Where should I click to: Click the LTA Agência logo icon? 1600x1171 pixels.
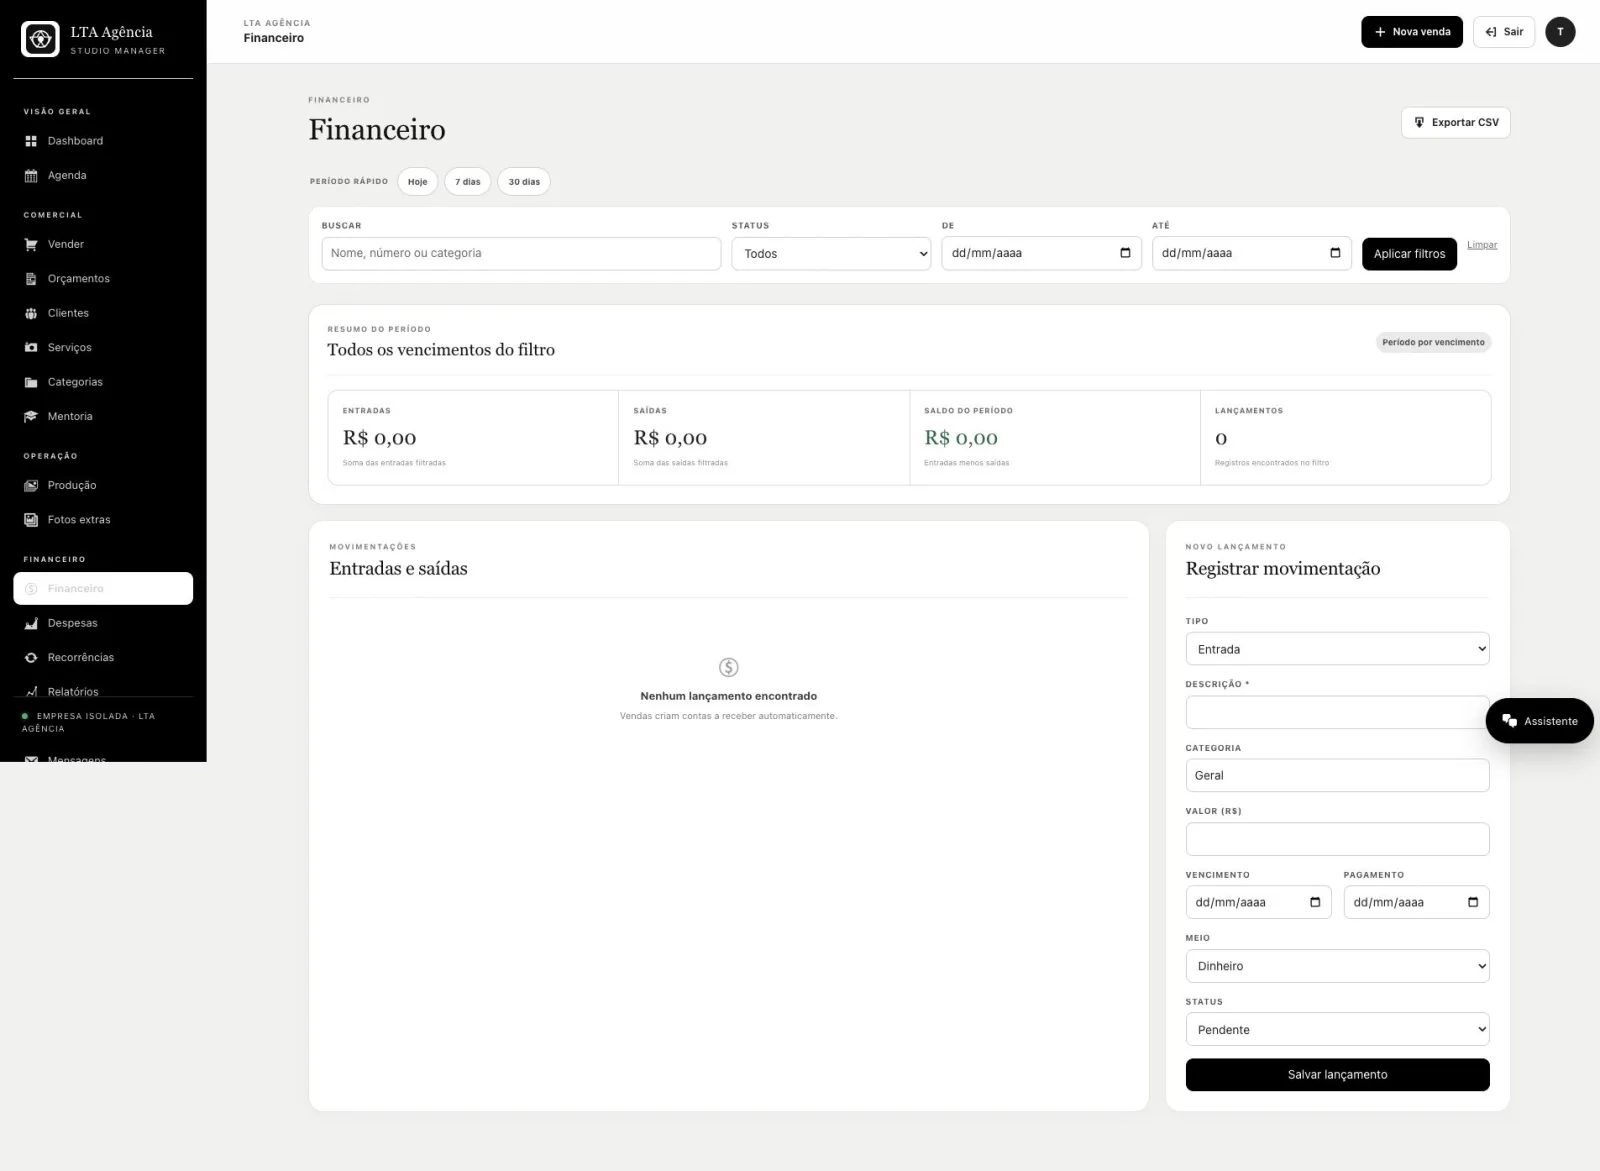click(41, 39)
